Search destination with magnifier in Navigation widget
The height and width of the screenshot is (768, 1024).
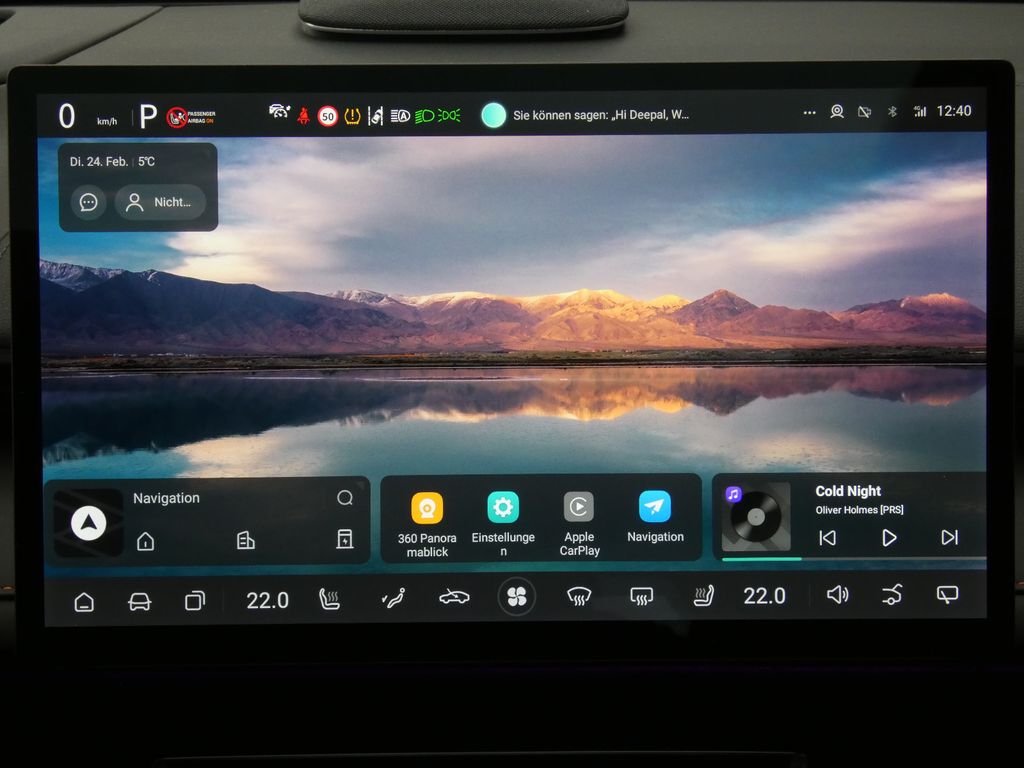click(345, 498)
